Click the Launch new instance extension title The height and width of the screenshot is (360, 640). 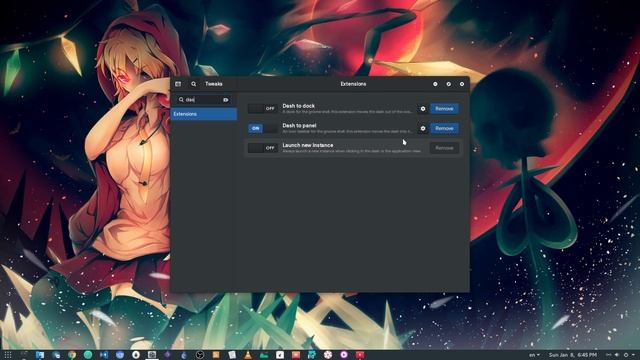pos(308,145)
